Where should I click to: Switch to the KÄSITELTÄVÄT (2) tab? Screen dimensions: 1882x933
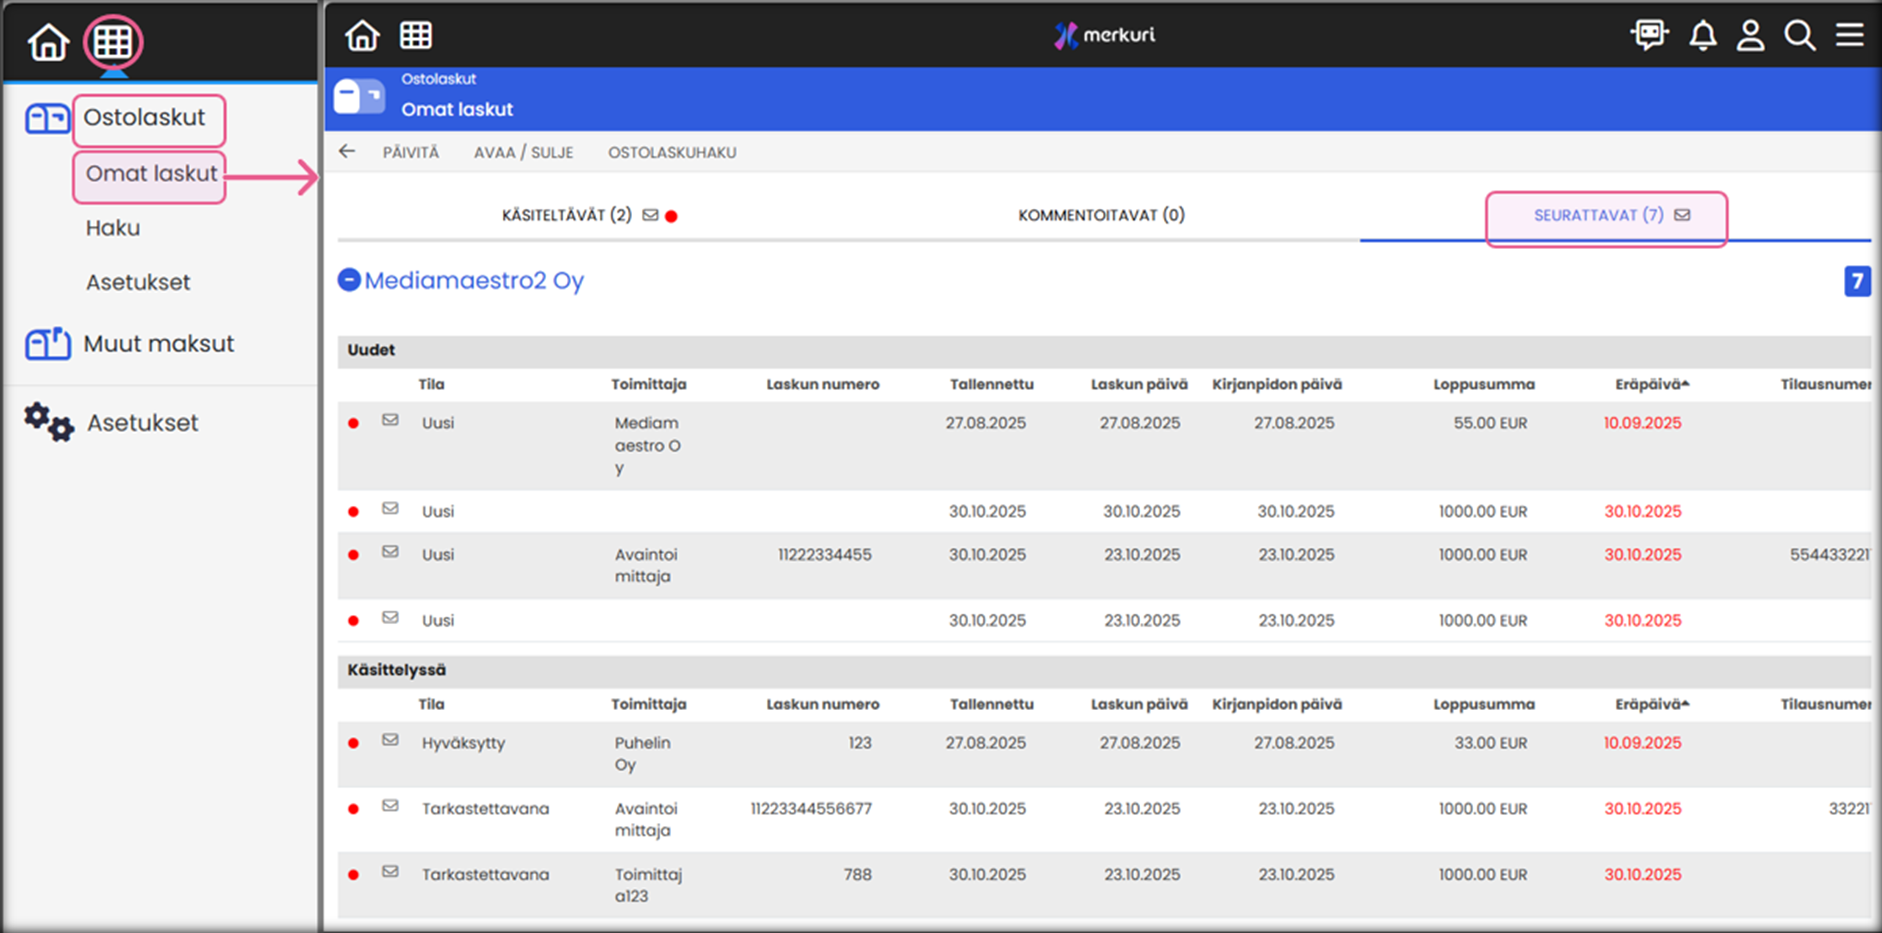coord(567,215)
